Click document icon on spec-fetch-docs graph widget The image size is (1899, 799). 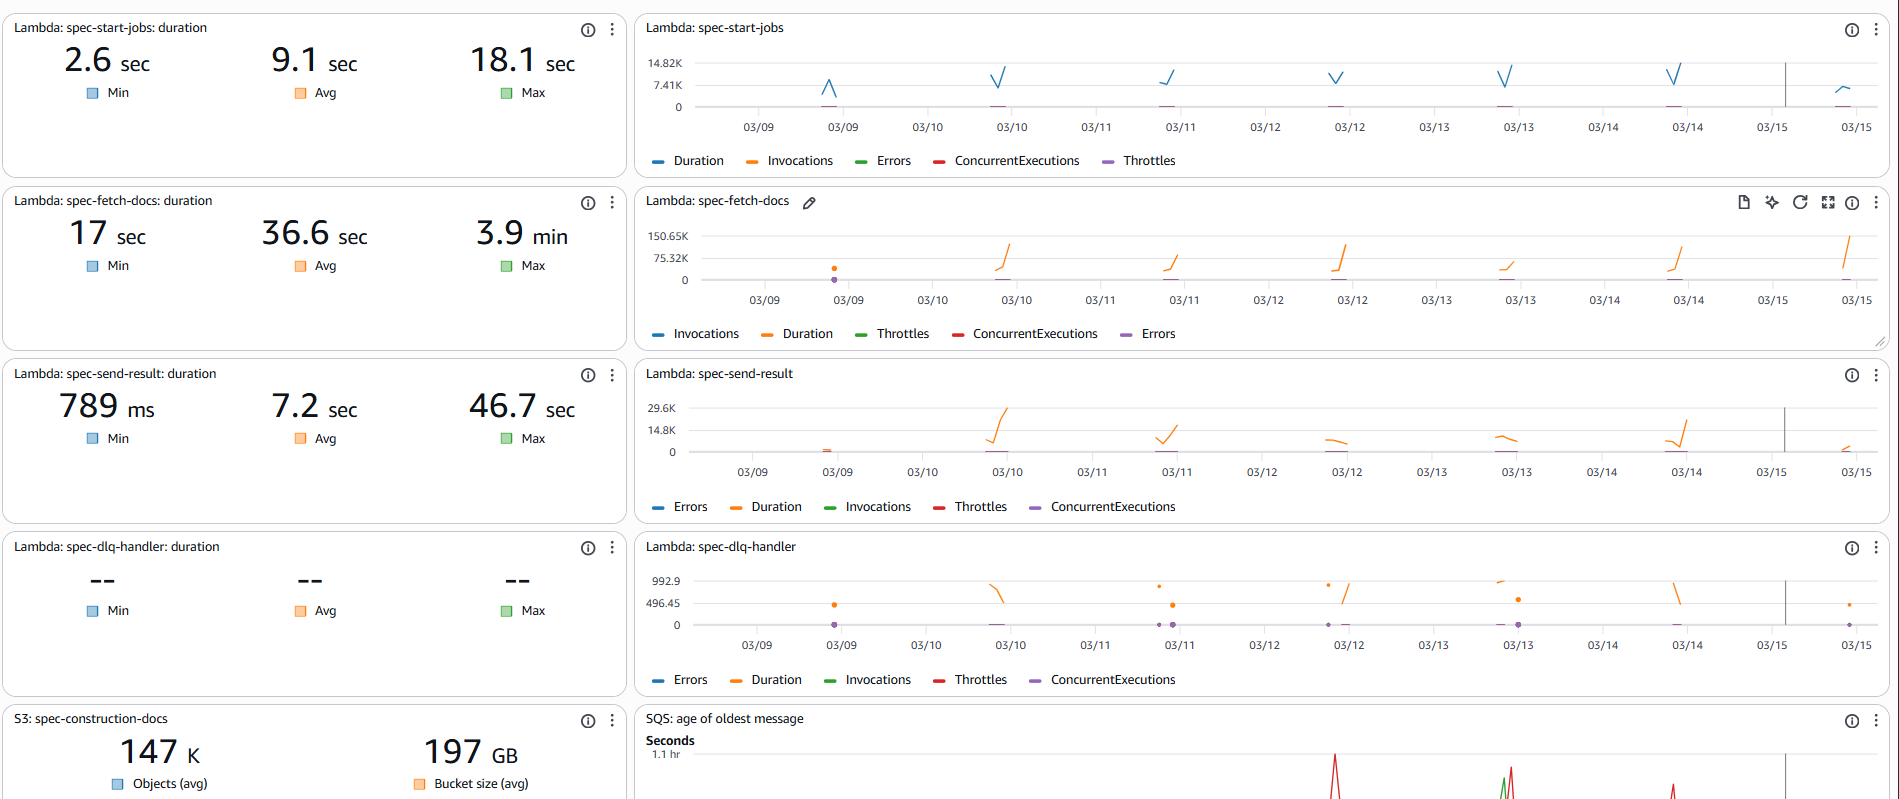coord(1744,202)
